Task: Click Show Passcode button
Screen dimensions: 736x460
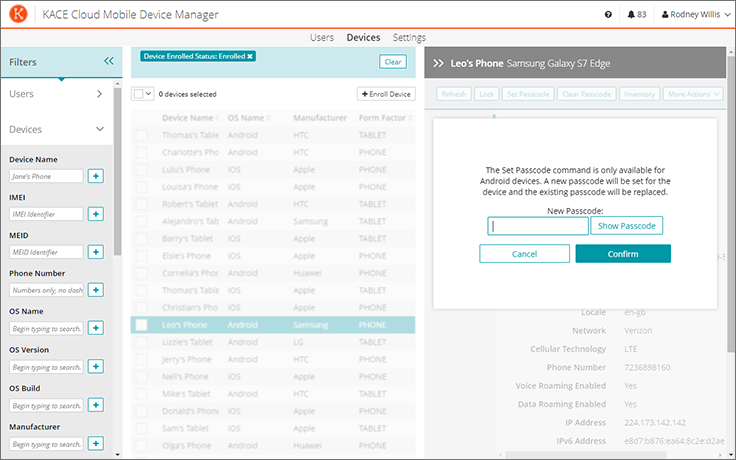Action: click(627, 226)
